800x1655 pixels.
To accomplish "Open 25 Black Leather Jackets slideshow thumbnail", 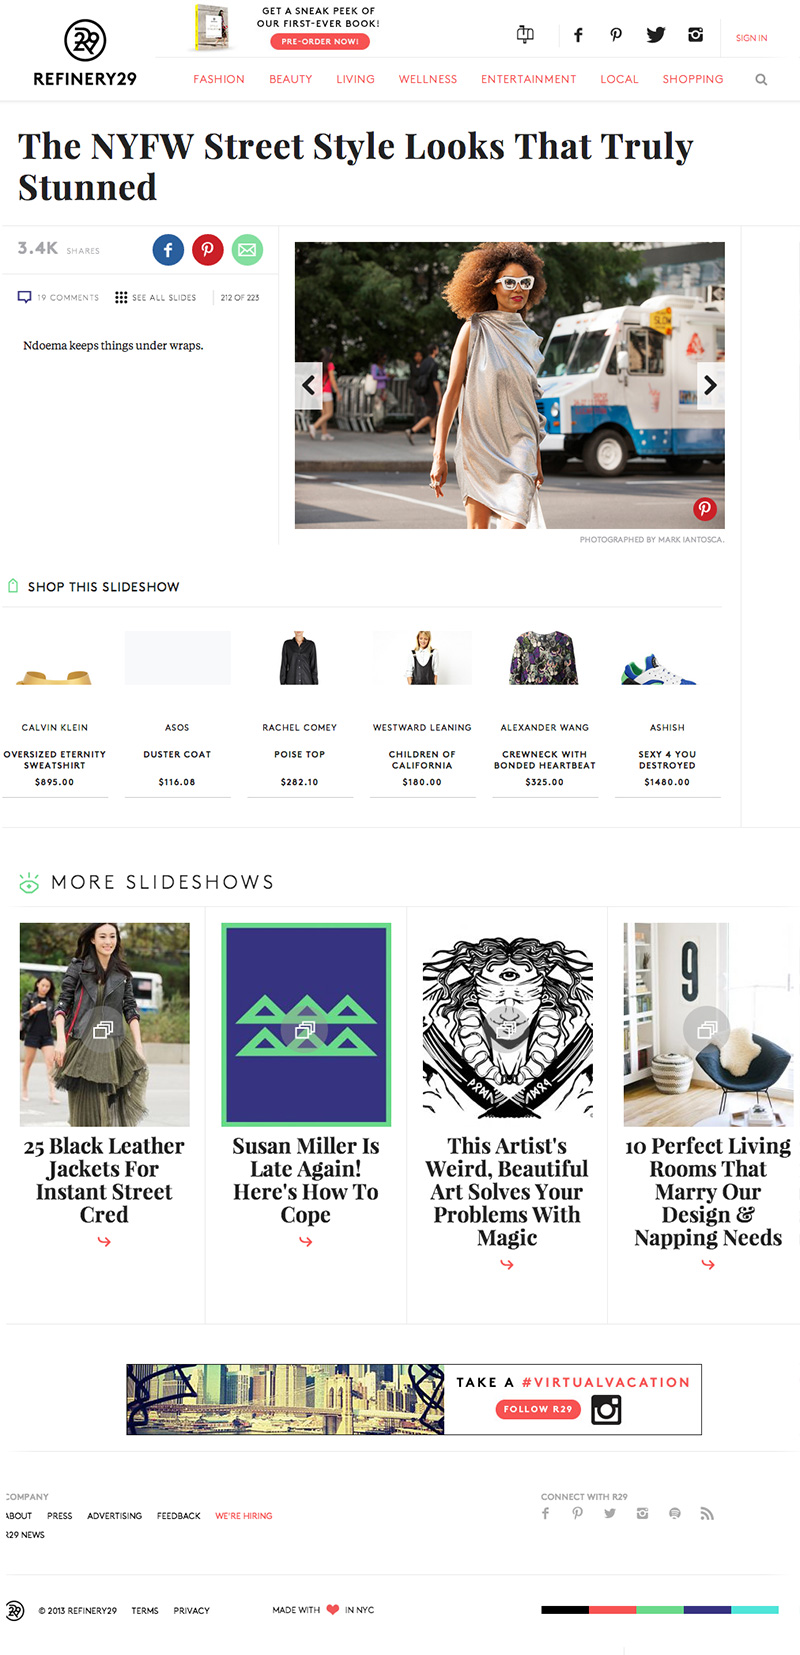I will click(x=104, y=1024).
